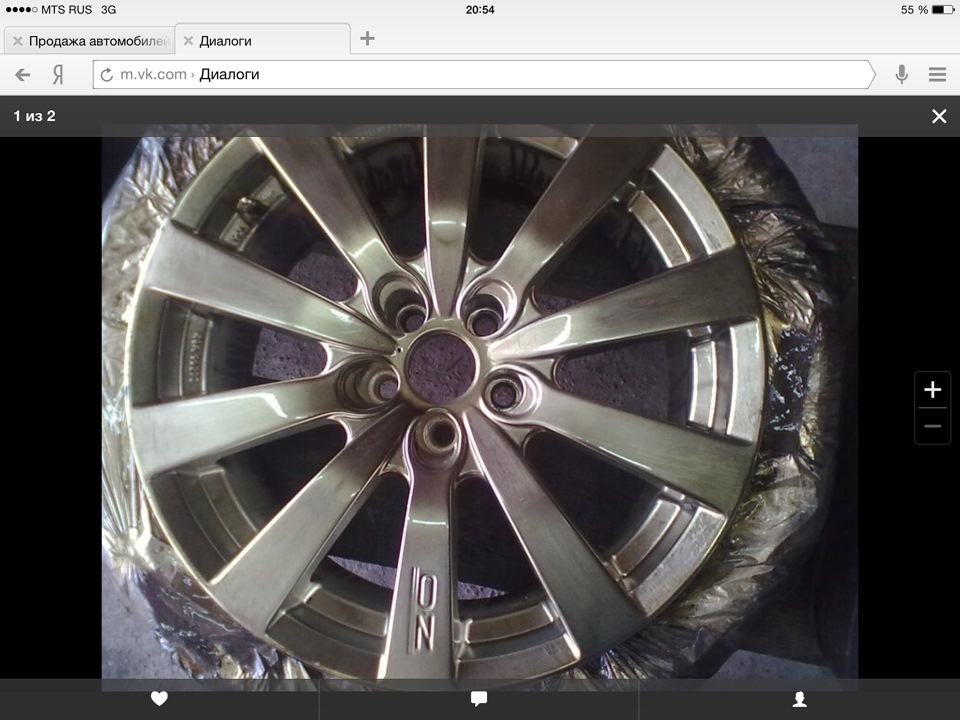Switch to the Продажа автомобилей tab

(89, 41)
